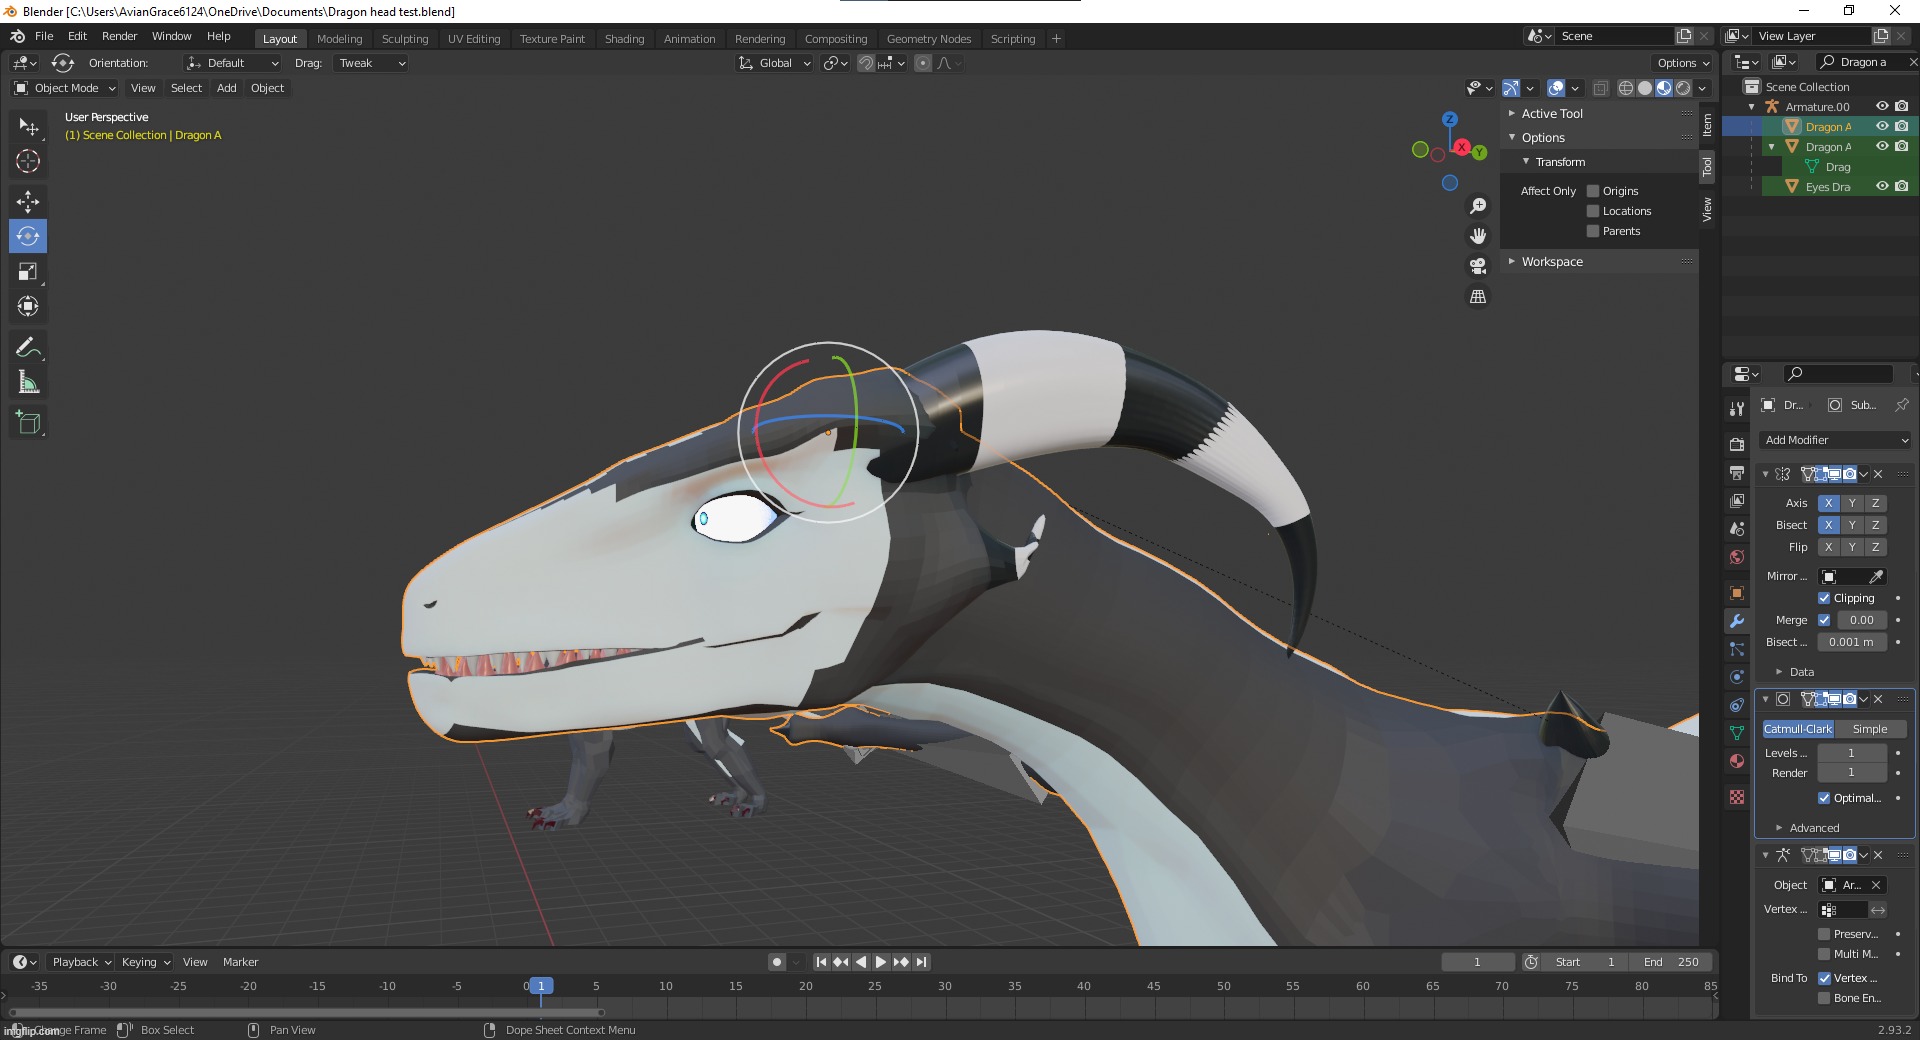This screenshot has height=1040, width=1920.
Task: Open Global transform orientation dropdown
Action: click(x=774, y=63)
